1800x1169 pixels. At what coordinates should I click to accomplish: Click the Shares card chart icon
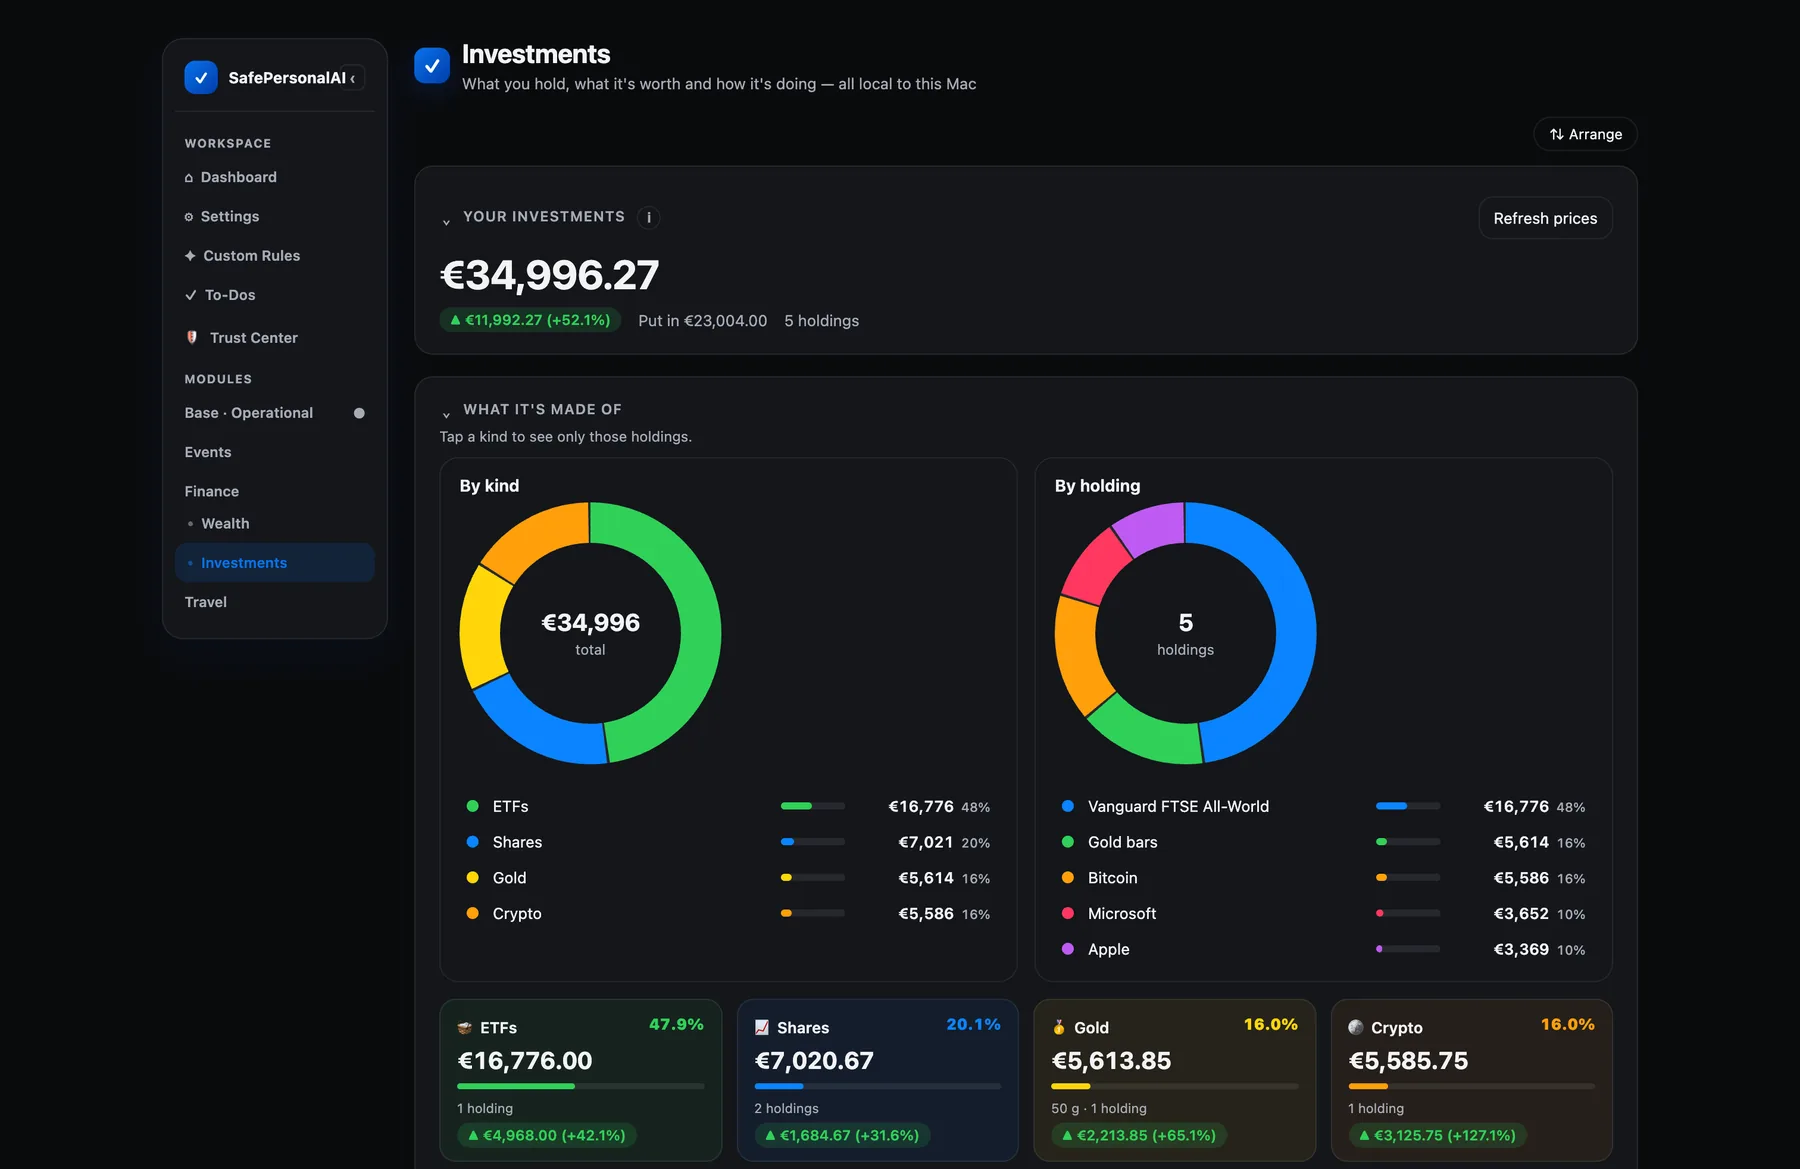762,1028
